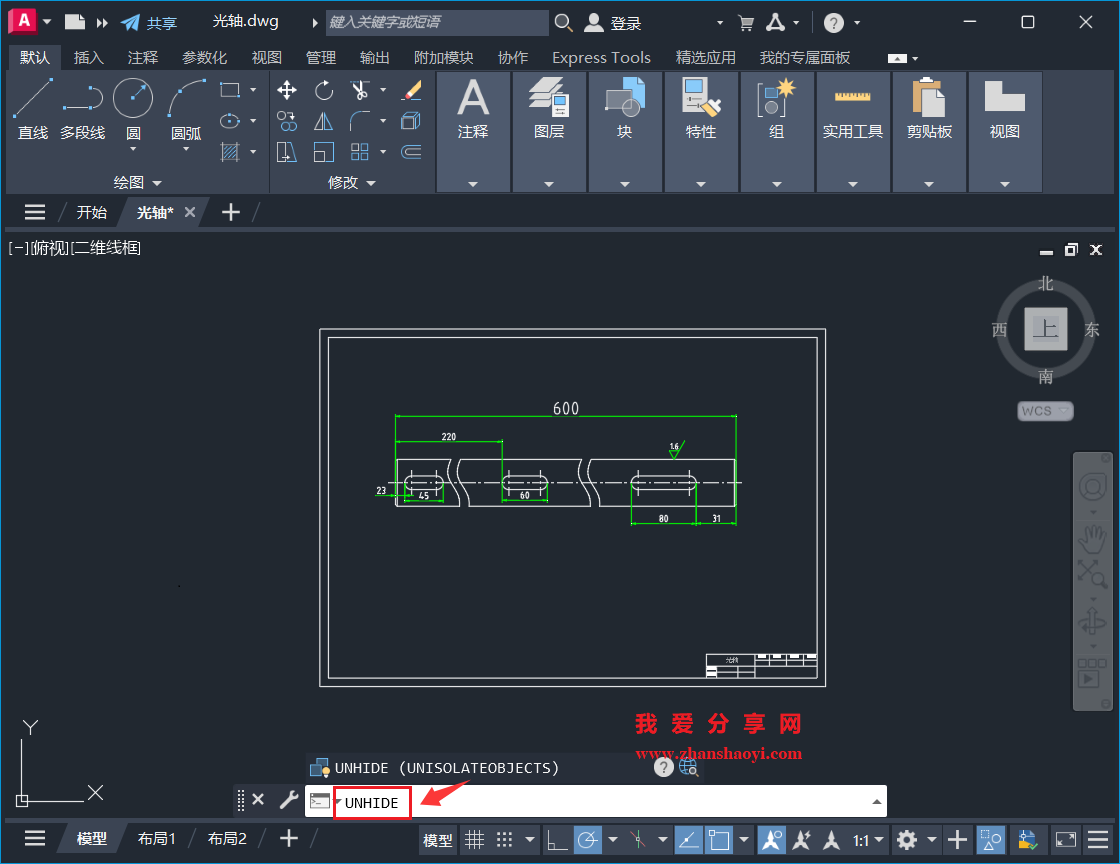Select the 多段线 (Polyline) tool
Image resolution: width=1120 pixels, height=864 pixels.
(83, 105)
